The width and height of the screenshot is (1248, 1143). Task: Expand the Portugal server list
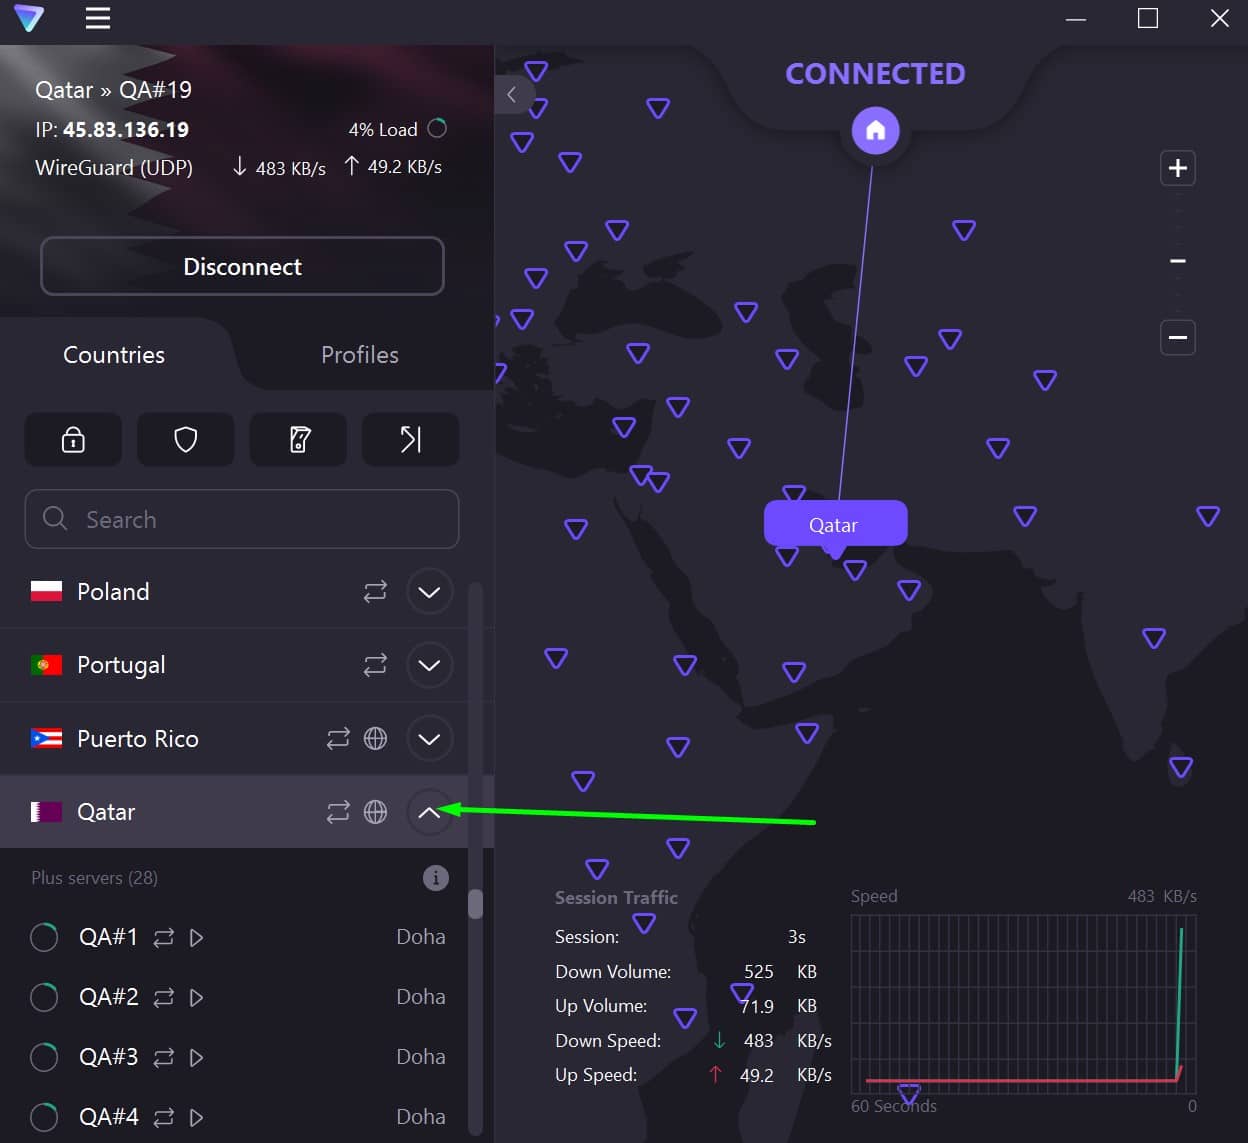[429, 665]
